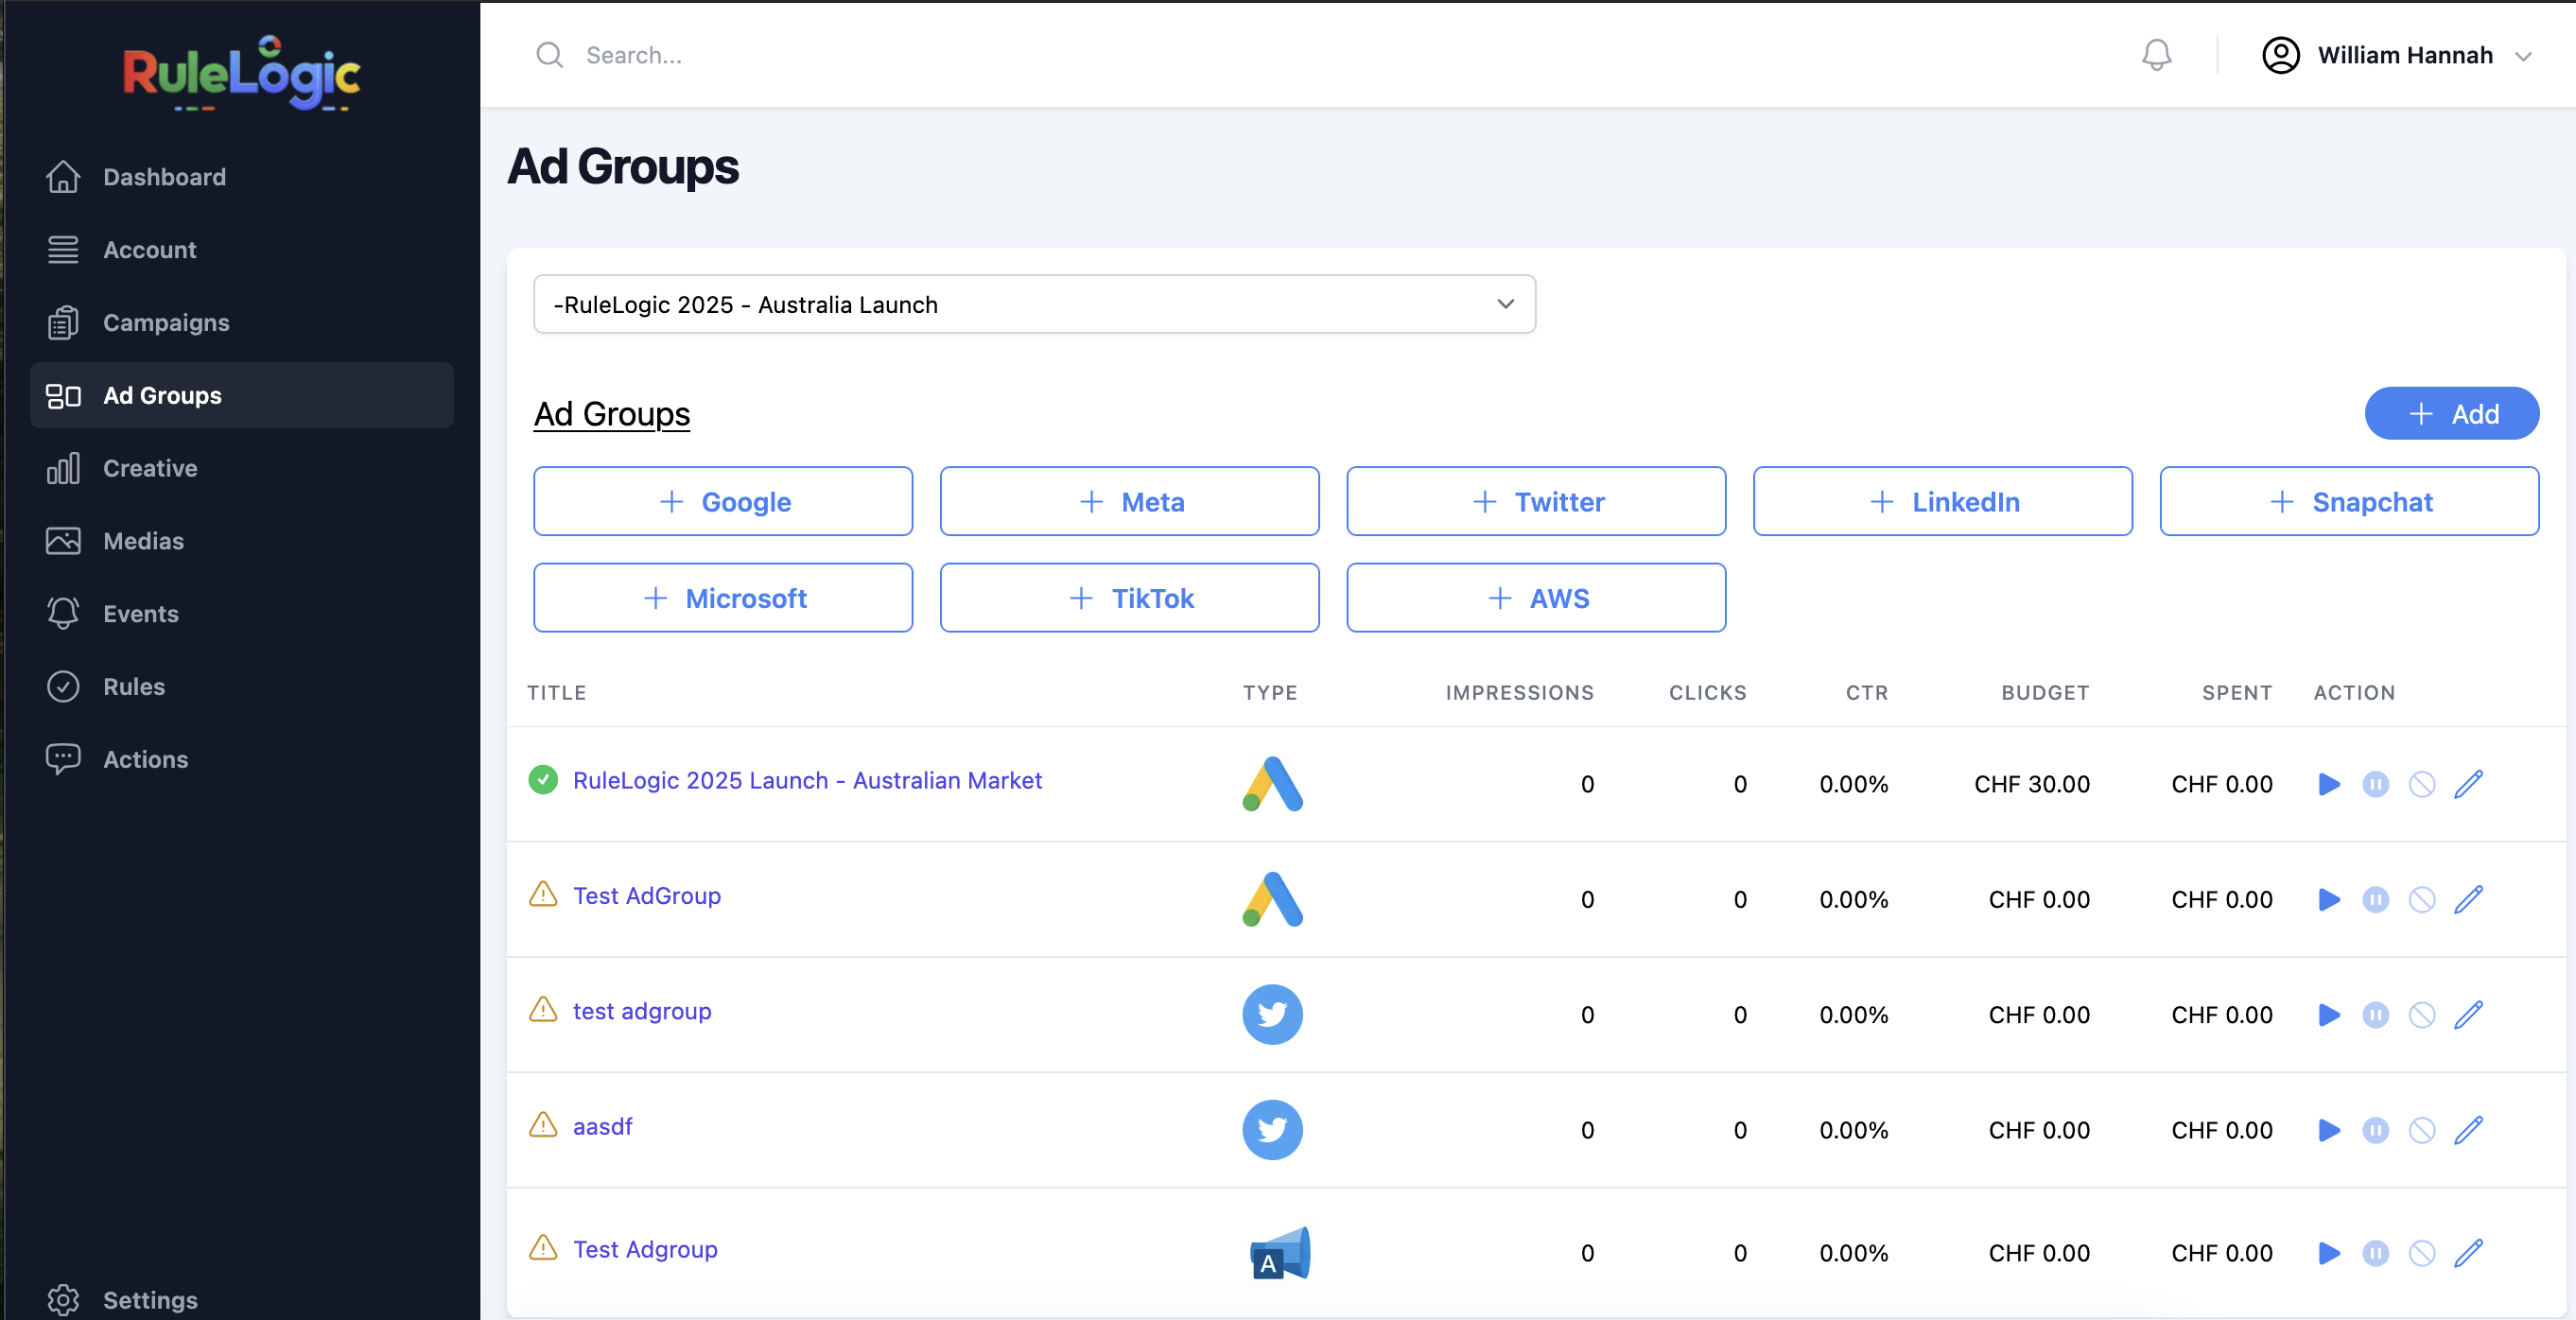Open the 'test adgroup' link
Screen dimensions: 2576x1320
642,1011
